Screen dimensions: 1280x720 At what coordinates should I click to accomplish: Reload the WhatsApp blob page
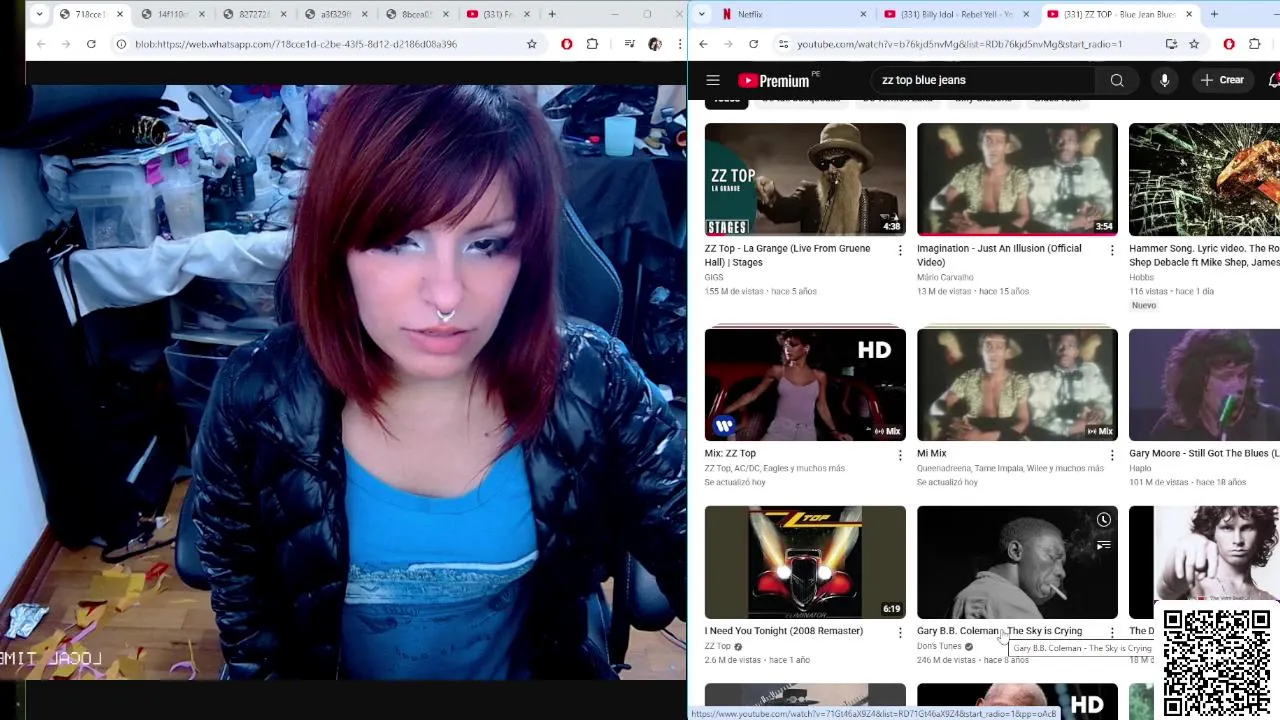coord(91,44)
